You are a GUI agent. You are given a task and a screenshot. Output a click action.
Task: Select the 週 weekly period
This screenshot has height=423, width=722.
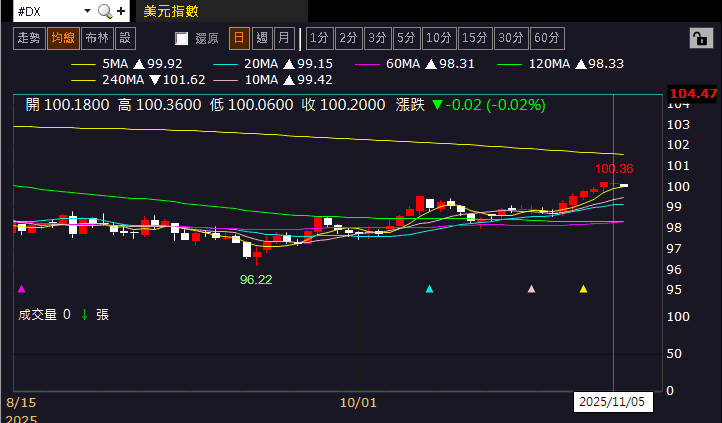click(x=262, y=38)
